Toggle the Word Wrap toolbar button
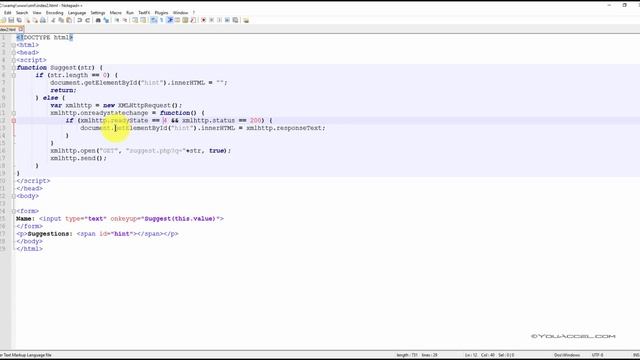The height and width of the screenshot is (360, 640). pos(153,20)
